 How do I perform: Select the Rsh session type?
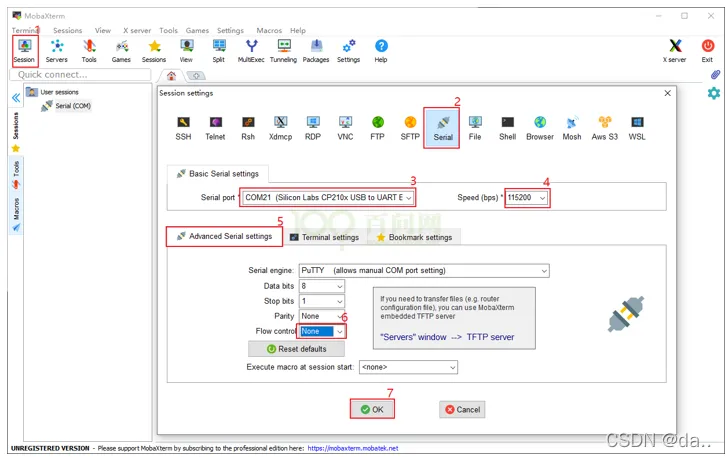[248, 128]
